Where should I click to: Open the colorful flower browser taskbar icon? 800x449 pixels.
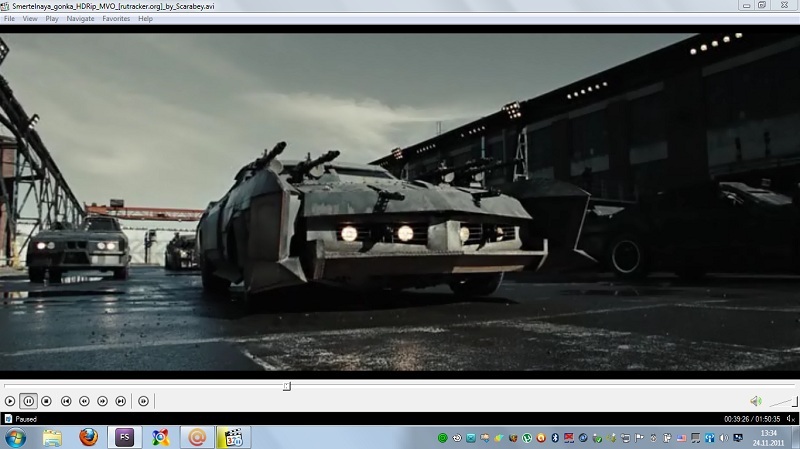coord(160,438)
